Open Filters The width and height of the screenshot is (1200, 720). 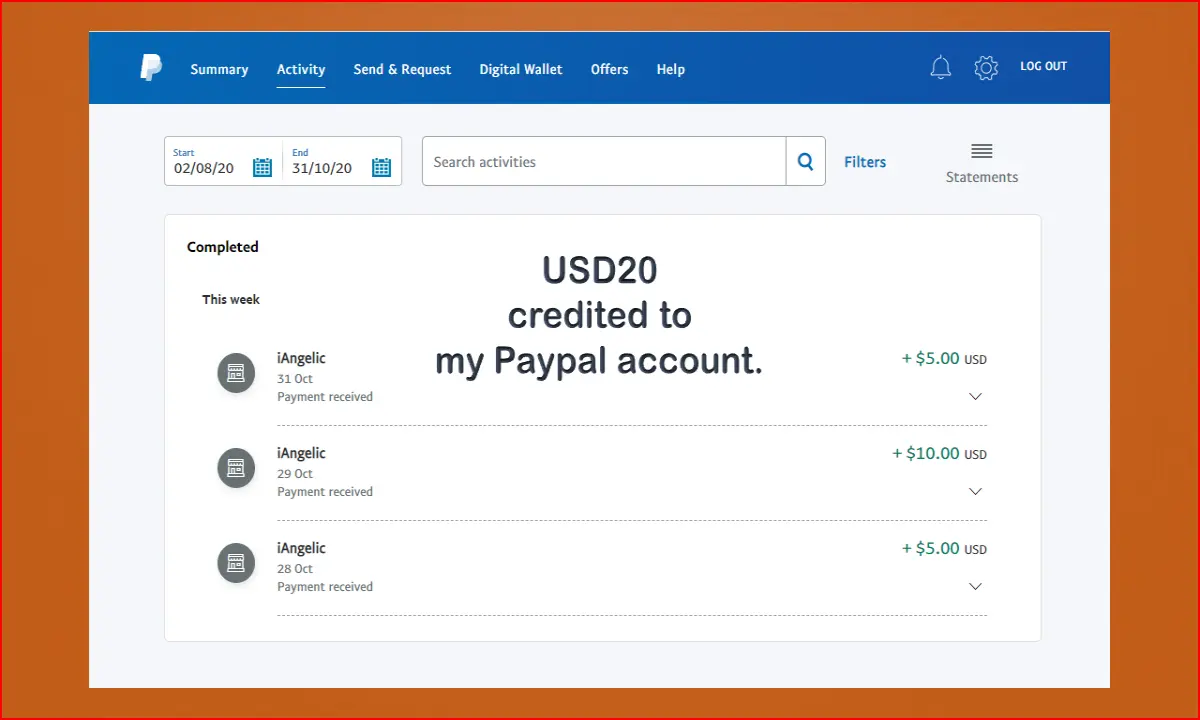click(x=865, y=162)
